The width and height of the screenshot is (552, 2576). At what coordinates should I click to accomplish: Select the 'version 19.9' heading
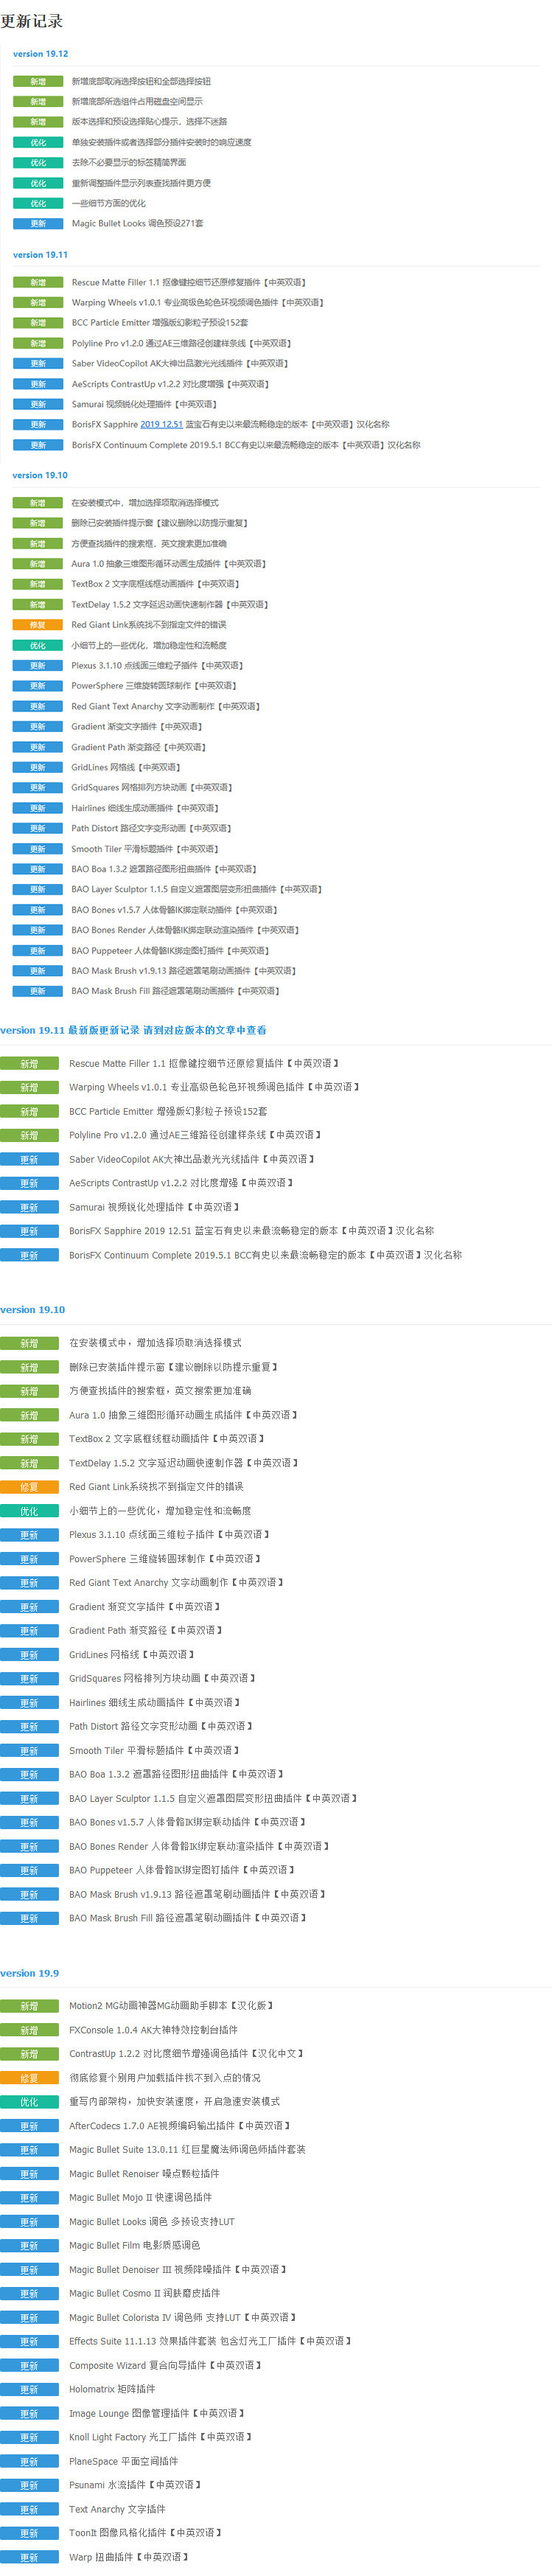click(30, 1973)
